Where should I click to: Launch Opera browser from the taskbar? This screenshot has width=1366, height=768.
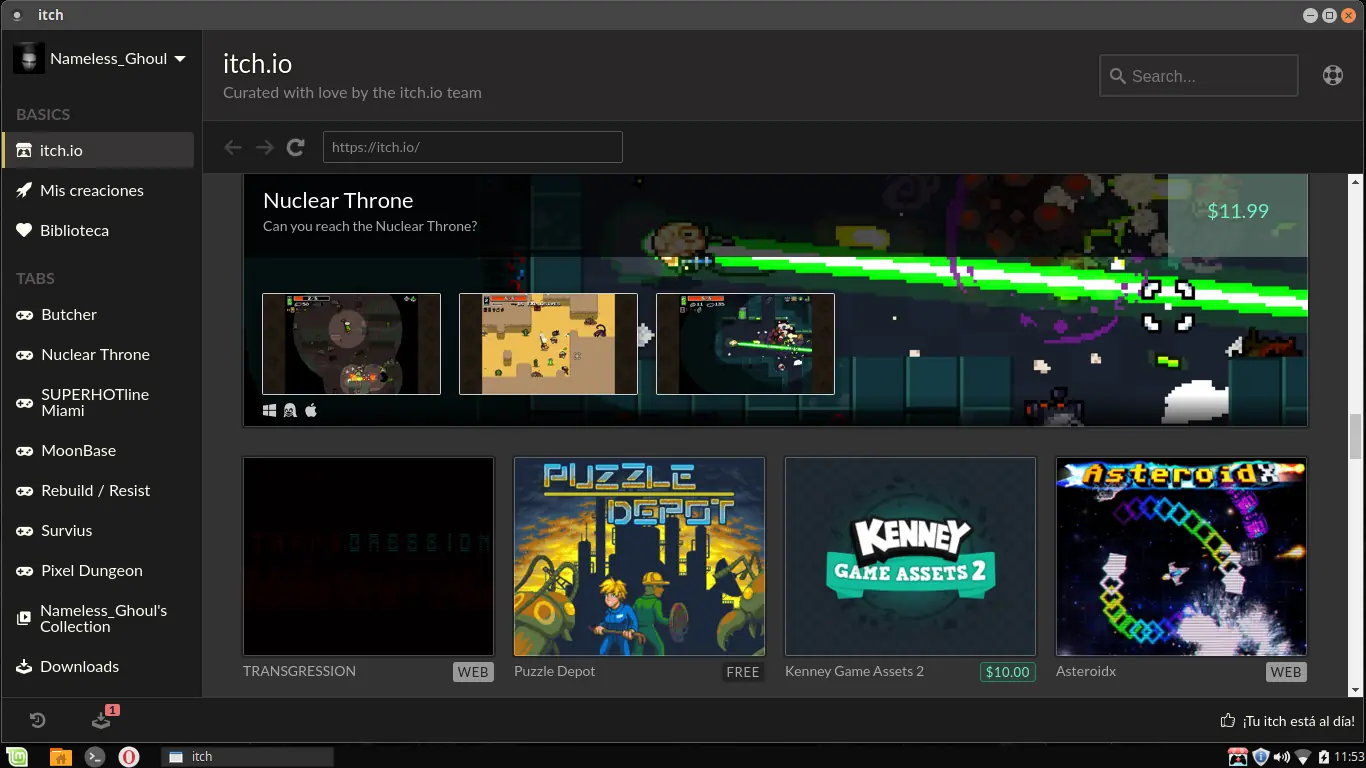pos(129,756)
